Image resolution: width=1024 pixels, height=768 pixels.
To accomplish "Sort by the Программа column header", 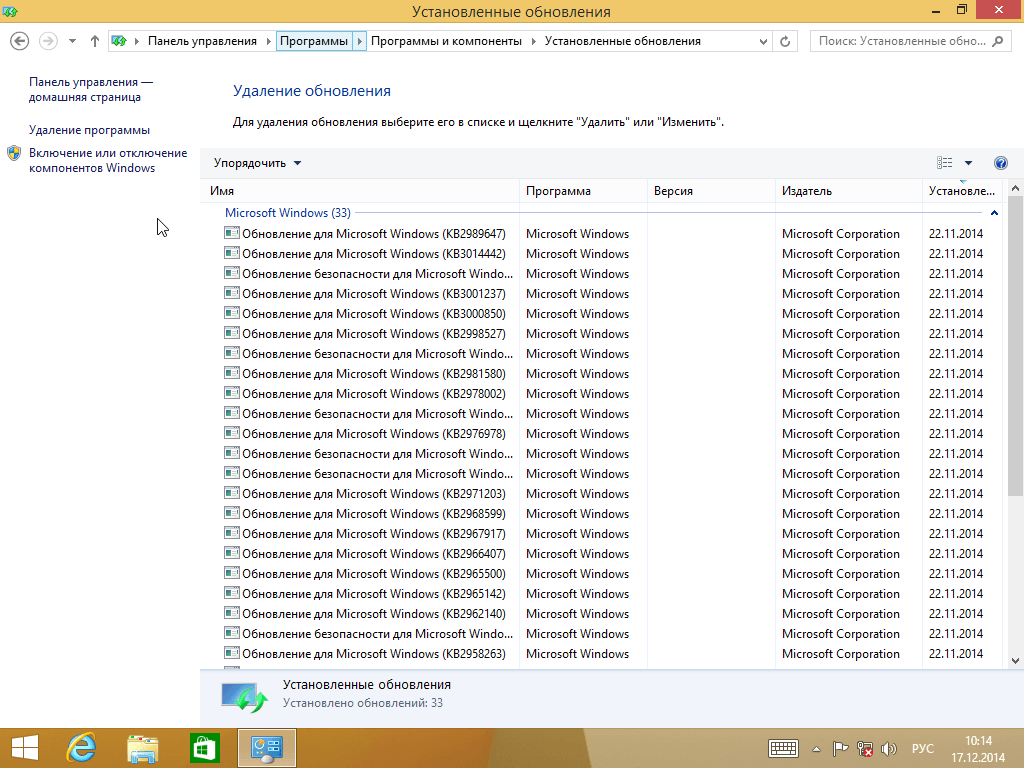I will point(583,191).
